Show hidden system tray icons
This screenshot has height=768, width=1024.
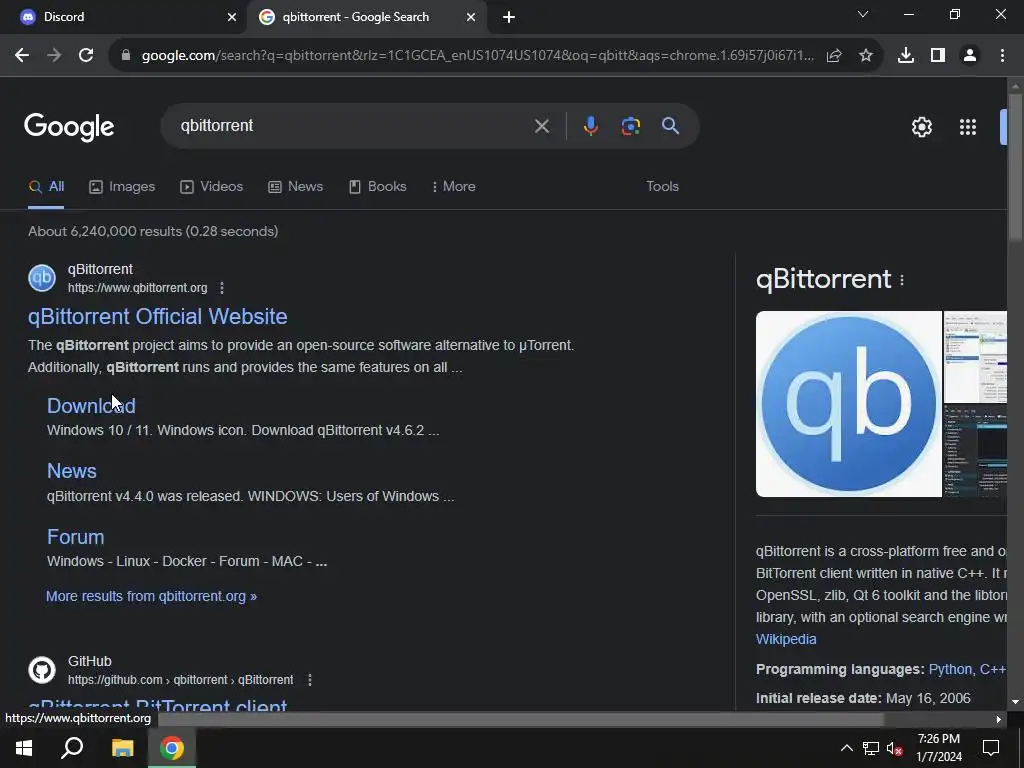pos(846,748)
